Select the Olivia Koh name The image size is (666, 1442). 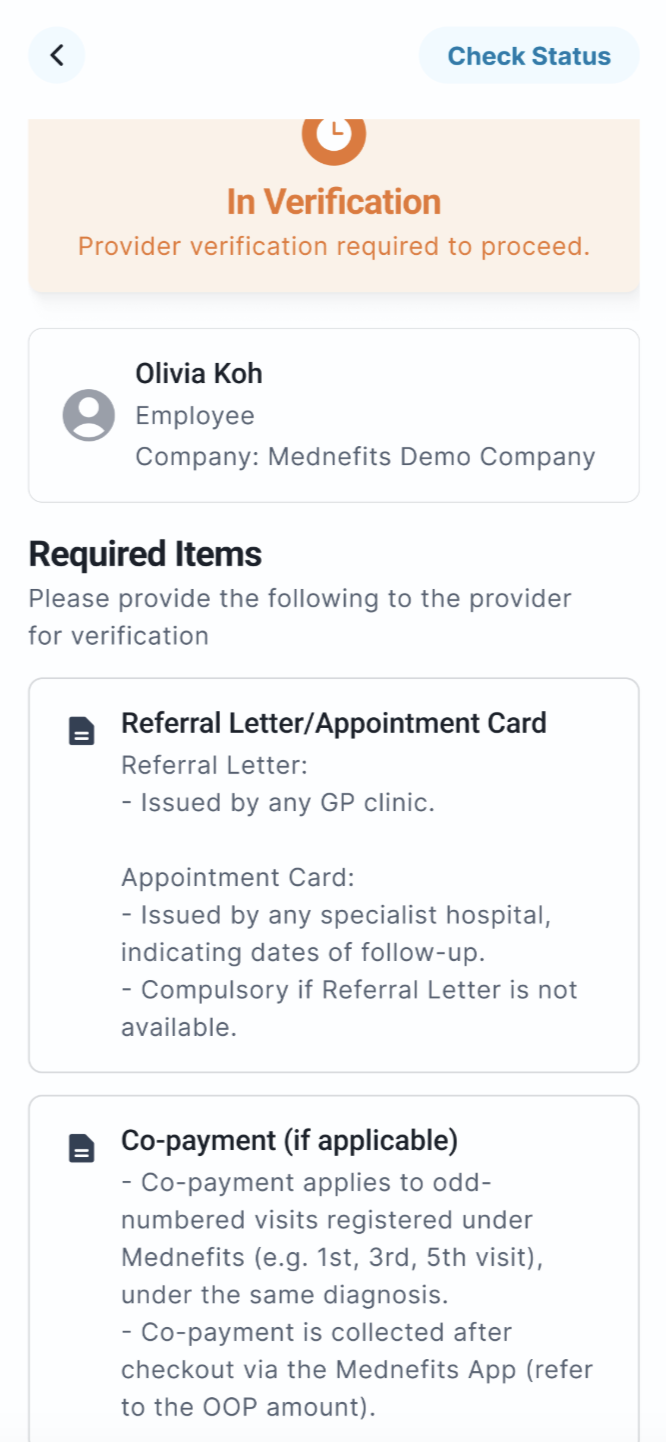[x=199, y=374]
